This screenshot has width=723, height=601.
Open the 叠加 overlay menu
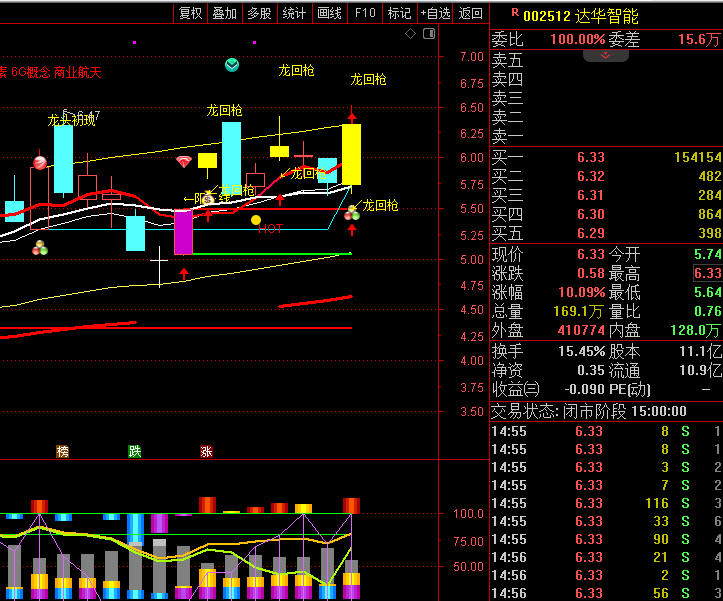click(225, 13)
